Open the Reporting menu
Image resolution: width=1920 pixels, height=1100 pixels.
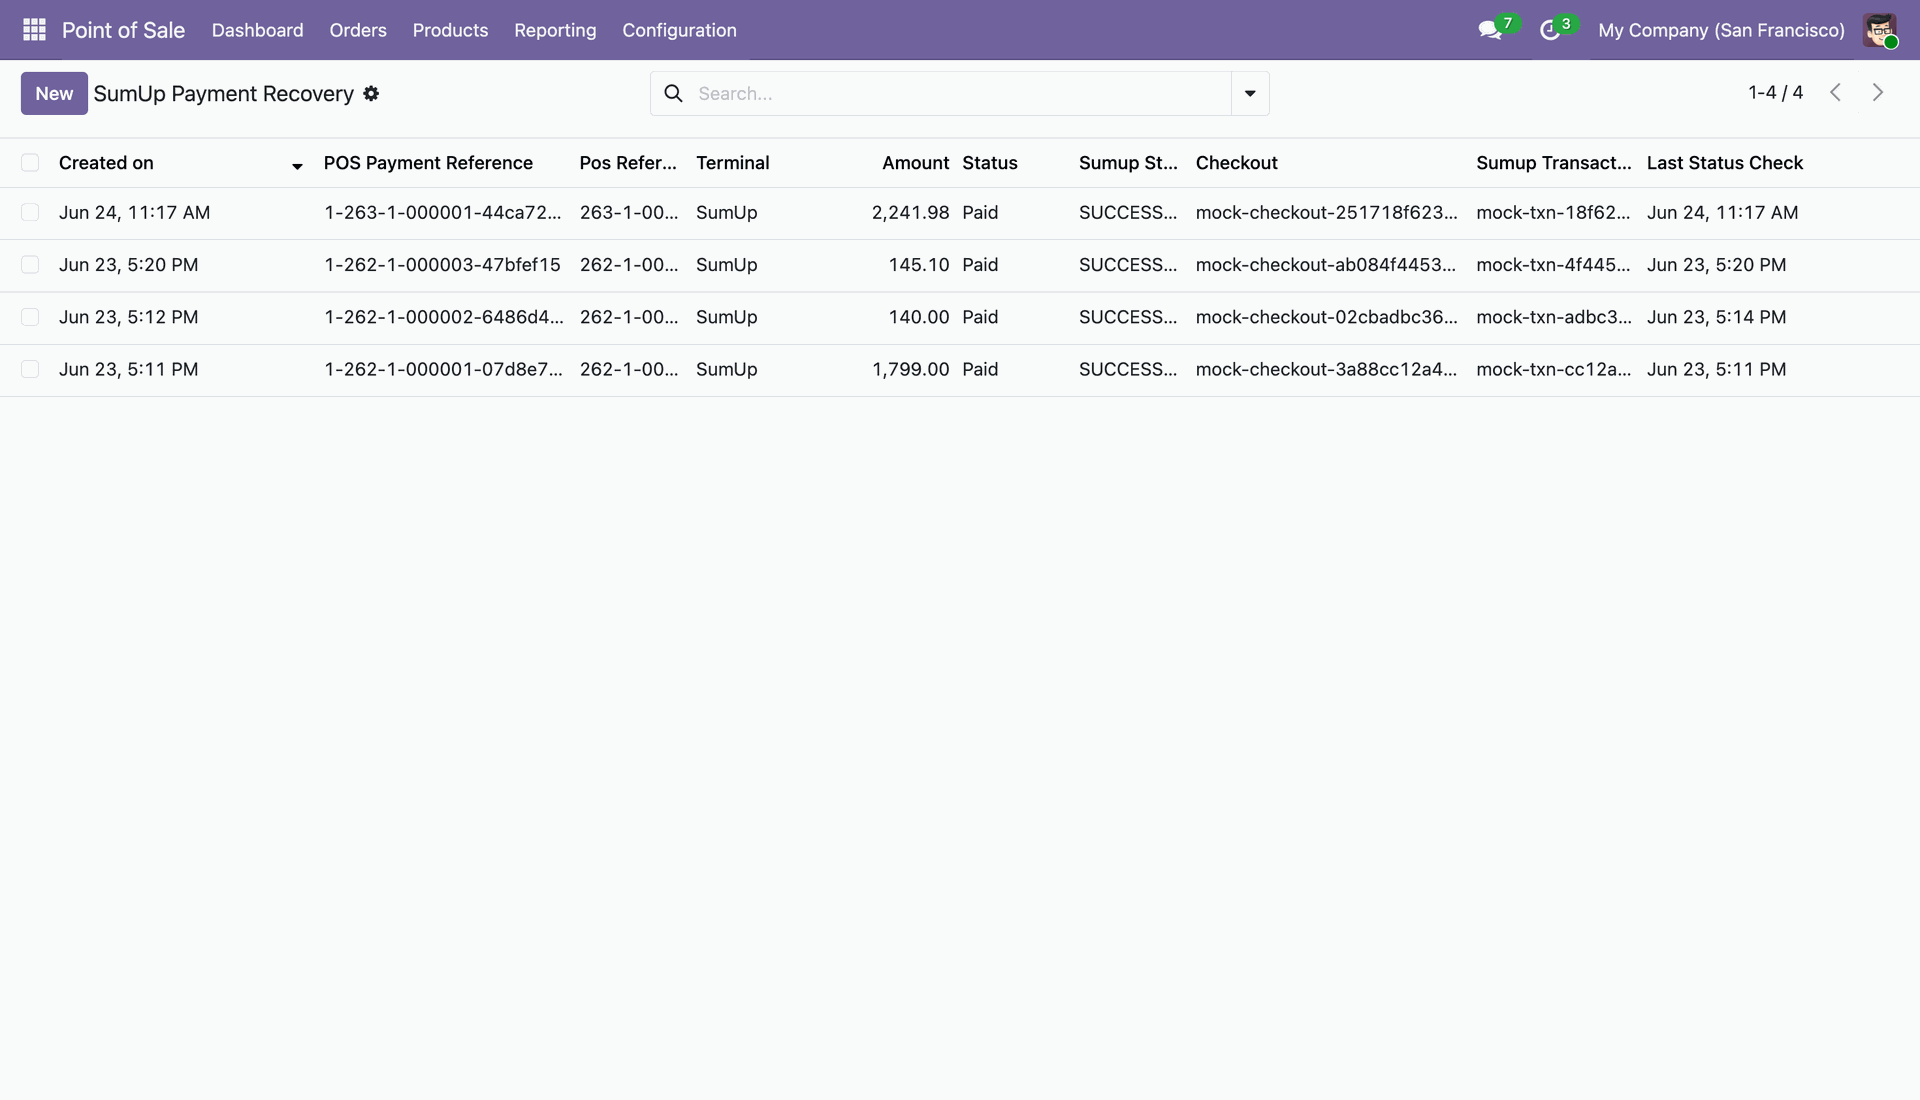click(555, 30)
